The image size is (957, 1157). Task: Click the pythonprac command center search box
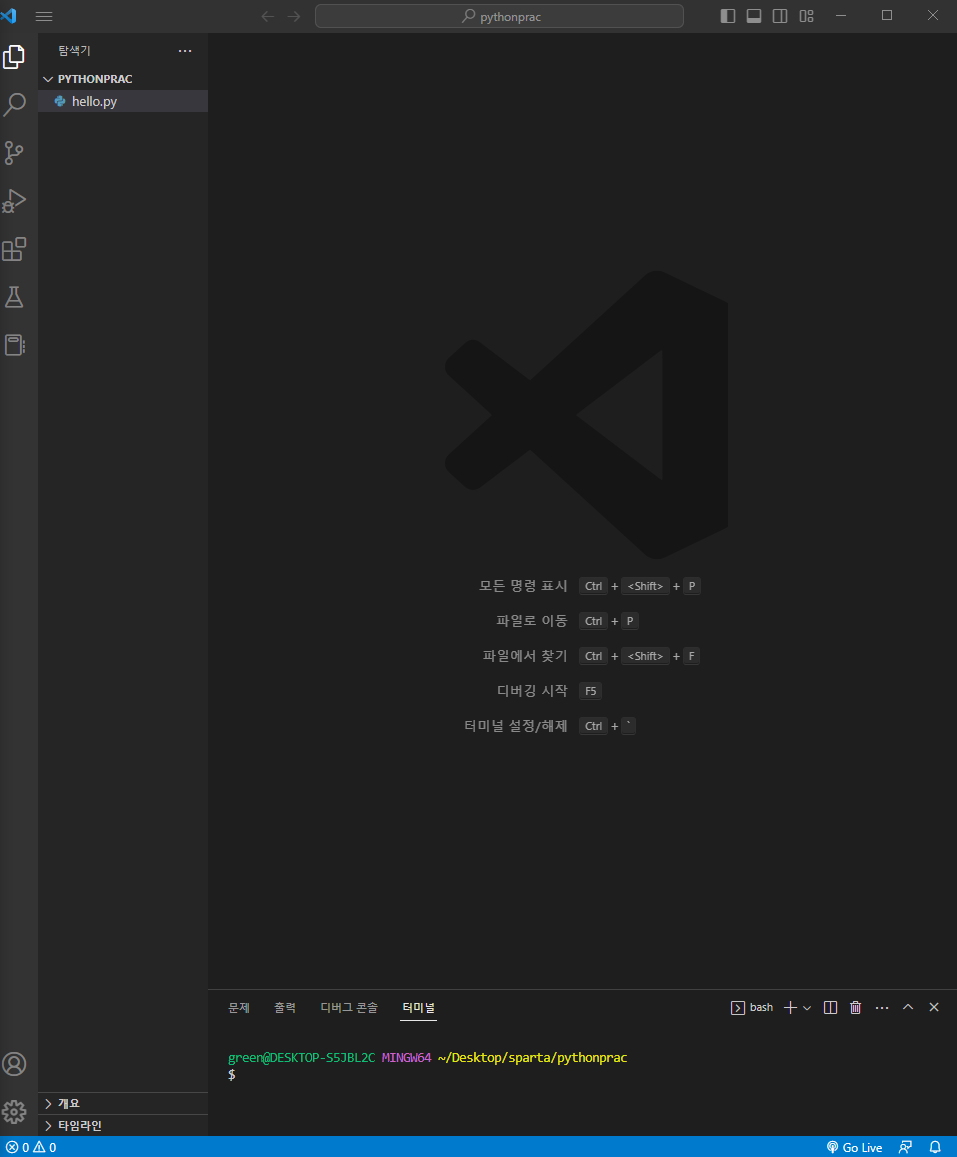pos(500,16)
